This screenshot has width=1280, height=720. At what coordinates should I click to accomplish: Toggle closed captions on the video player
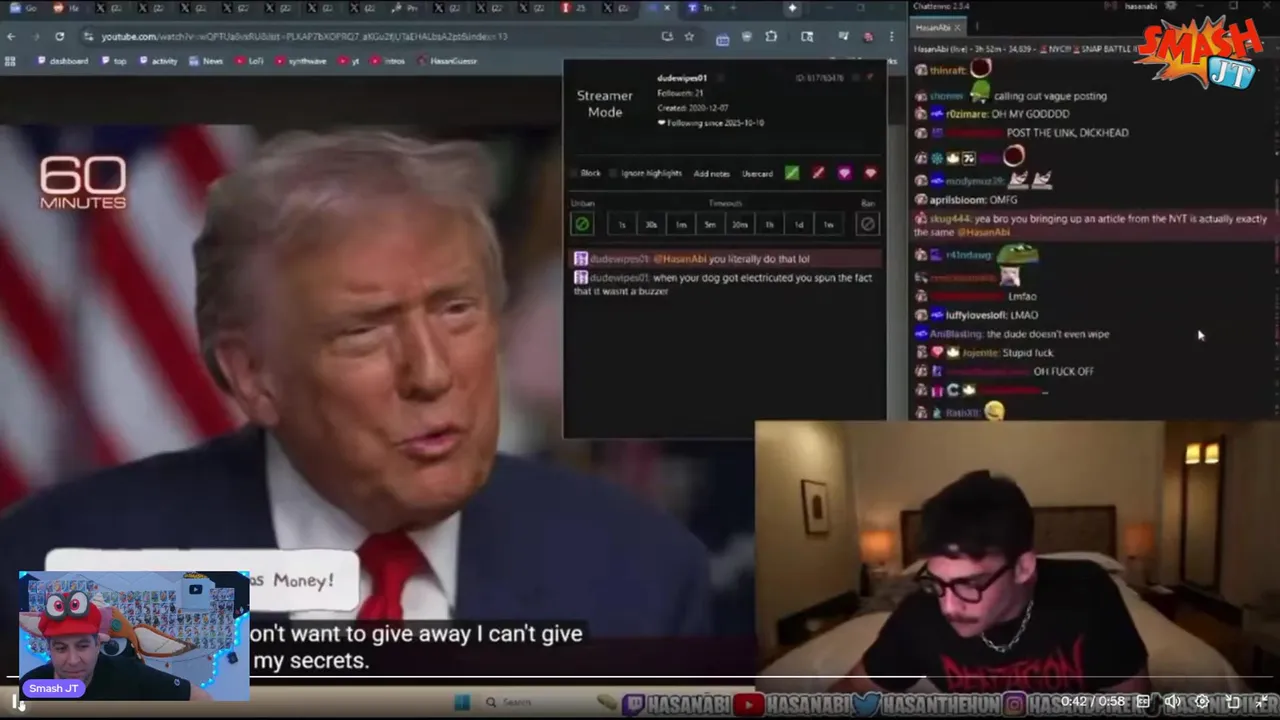point(1143,702)
